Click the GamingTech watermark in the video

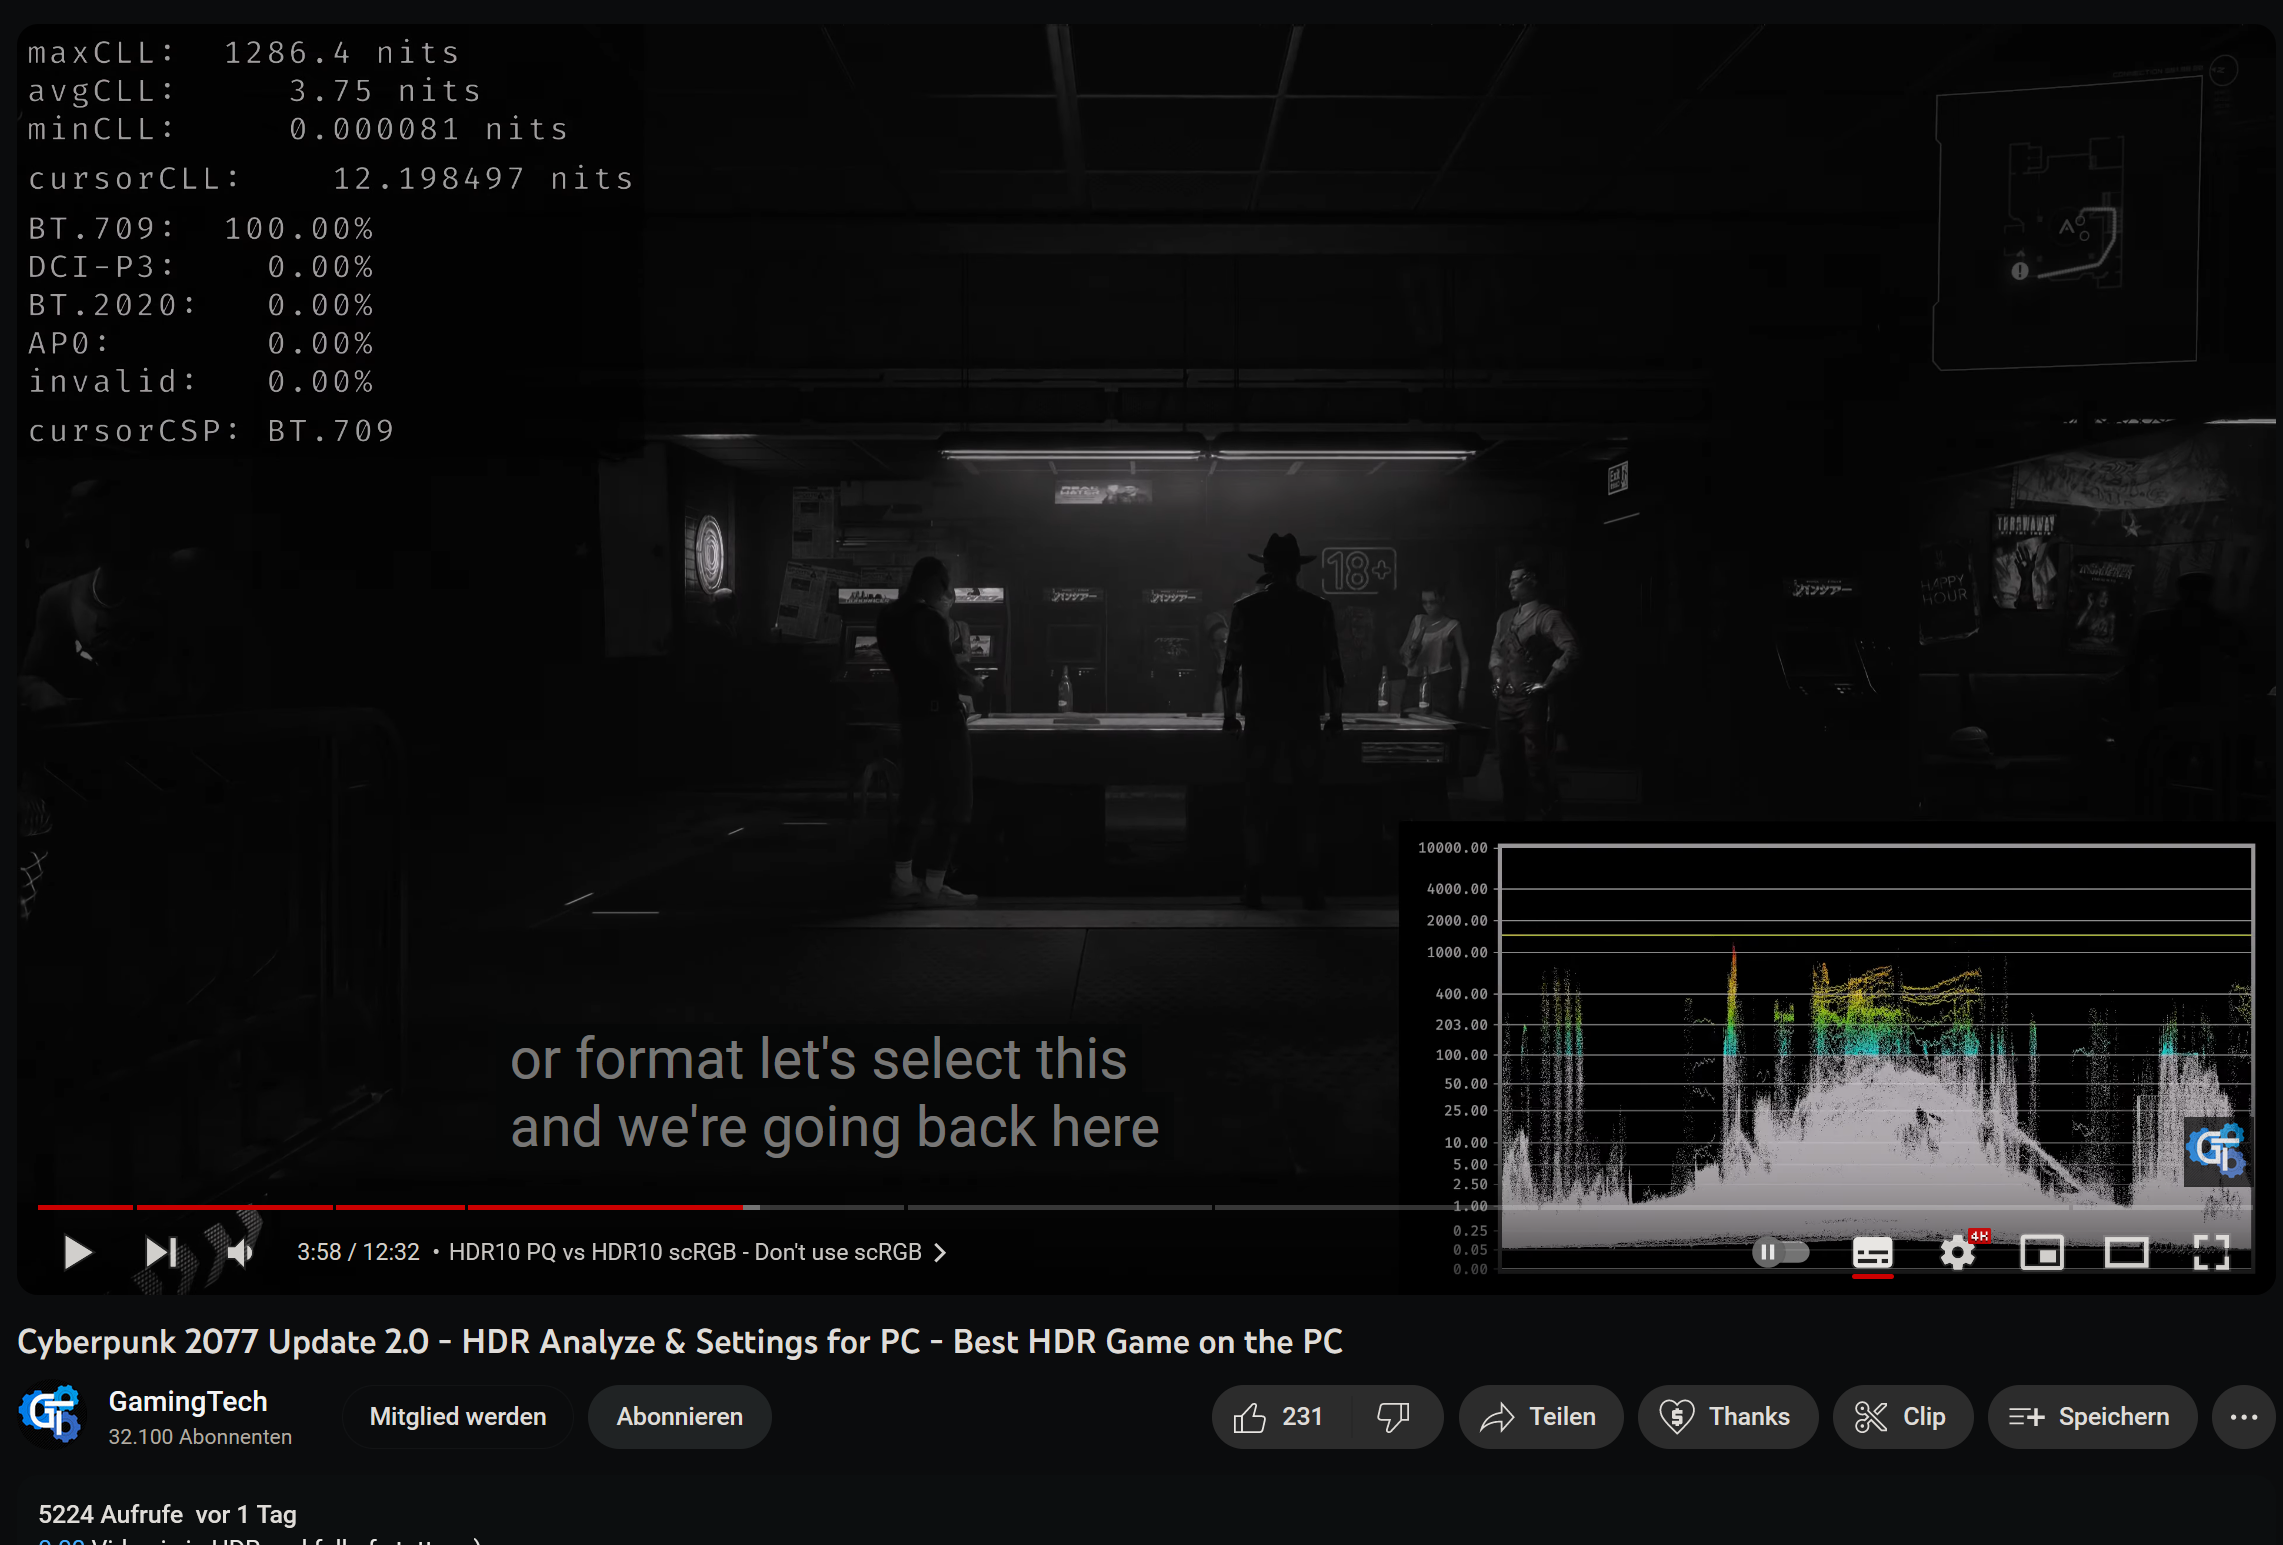tap(2216, 1151)
